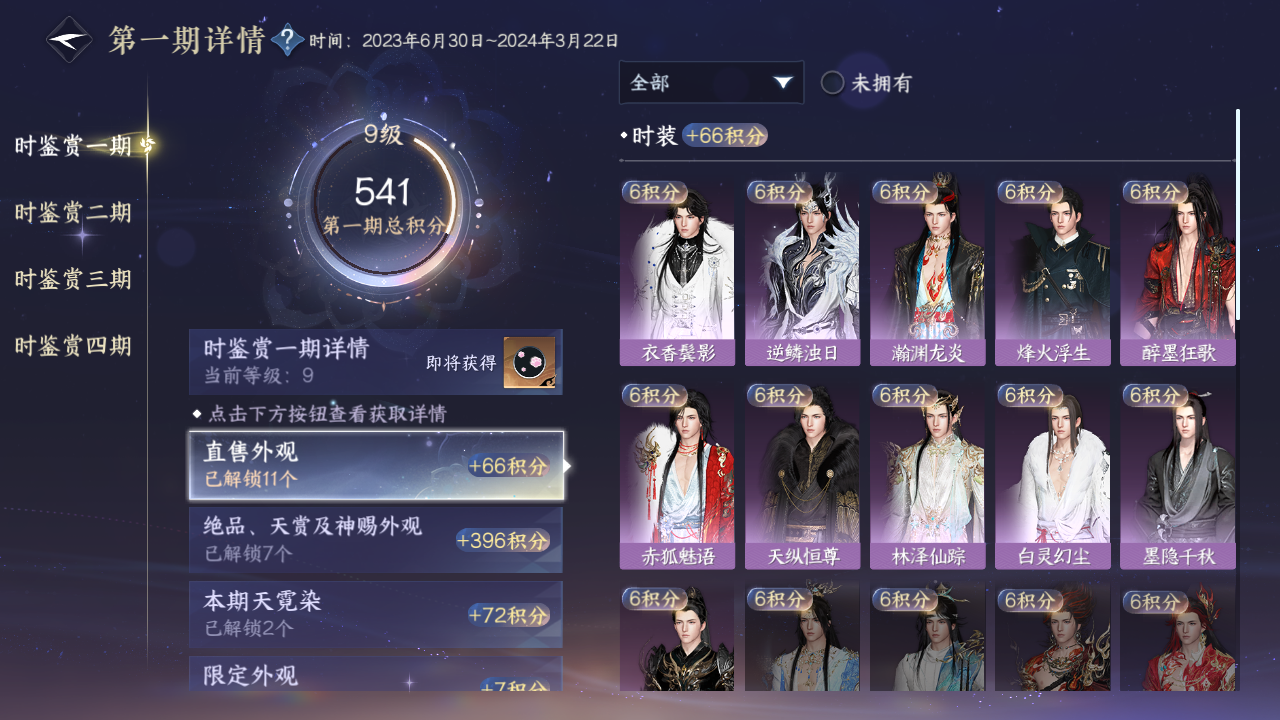This screenshot has width=1280, height=720.
Task: Open 本期天霓染 details button
Action: (376, 614)
